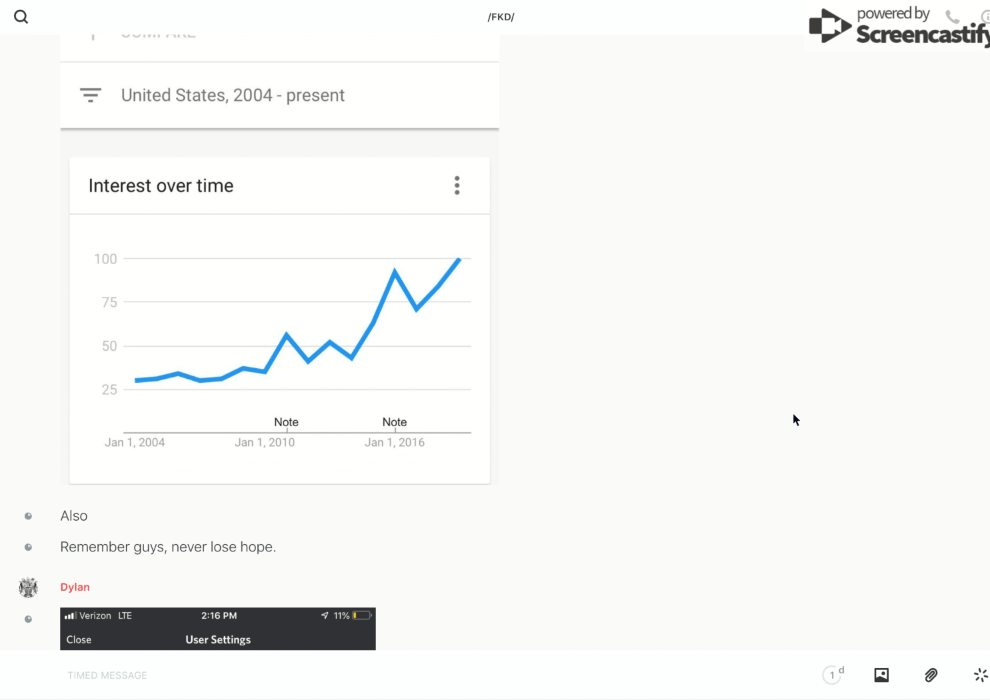Click the image upload icon
The width and height of the screenshot is (990, 700).
click(881, 675)
